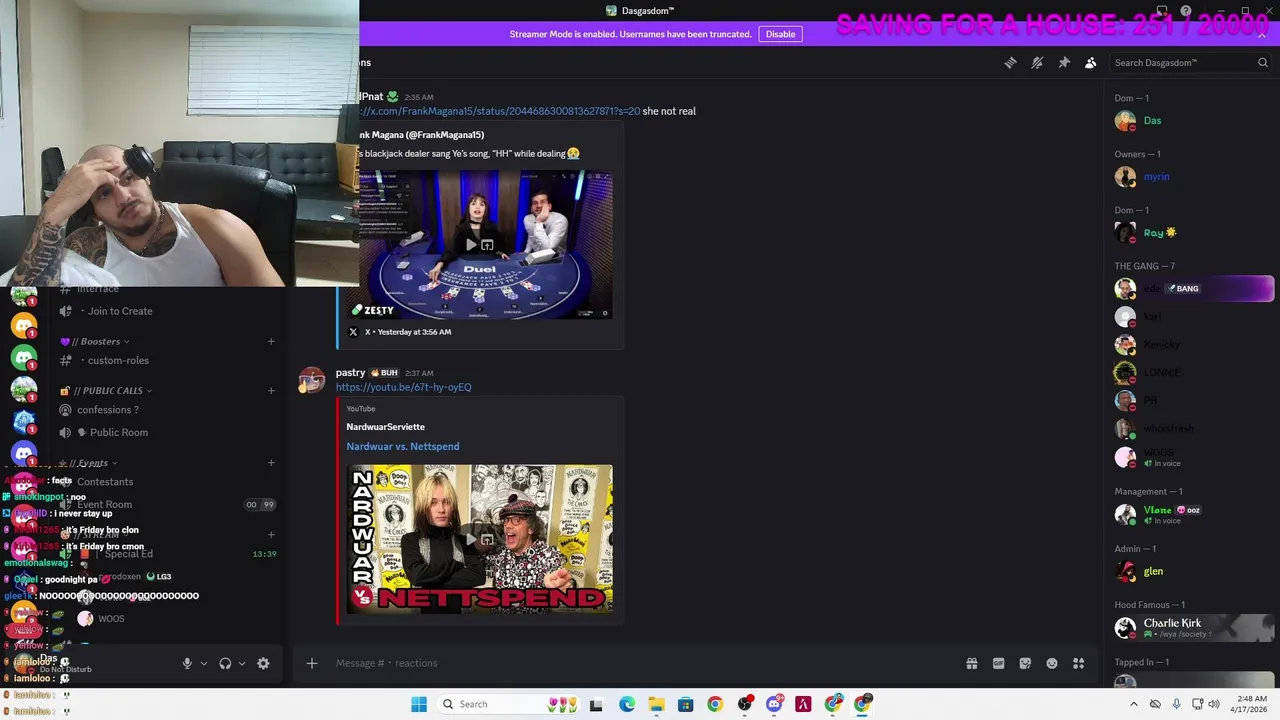This screenshot has height=720, width=1280.
Task: Open microphone input options chevron
Action: tap(204, 663)
